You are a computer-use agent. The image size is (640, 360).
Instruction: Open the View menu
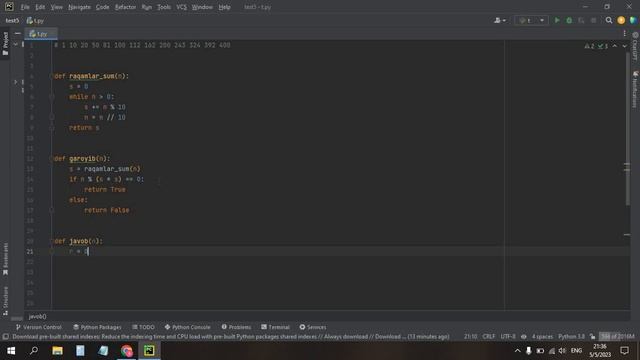click(56, 7)
